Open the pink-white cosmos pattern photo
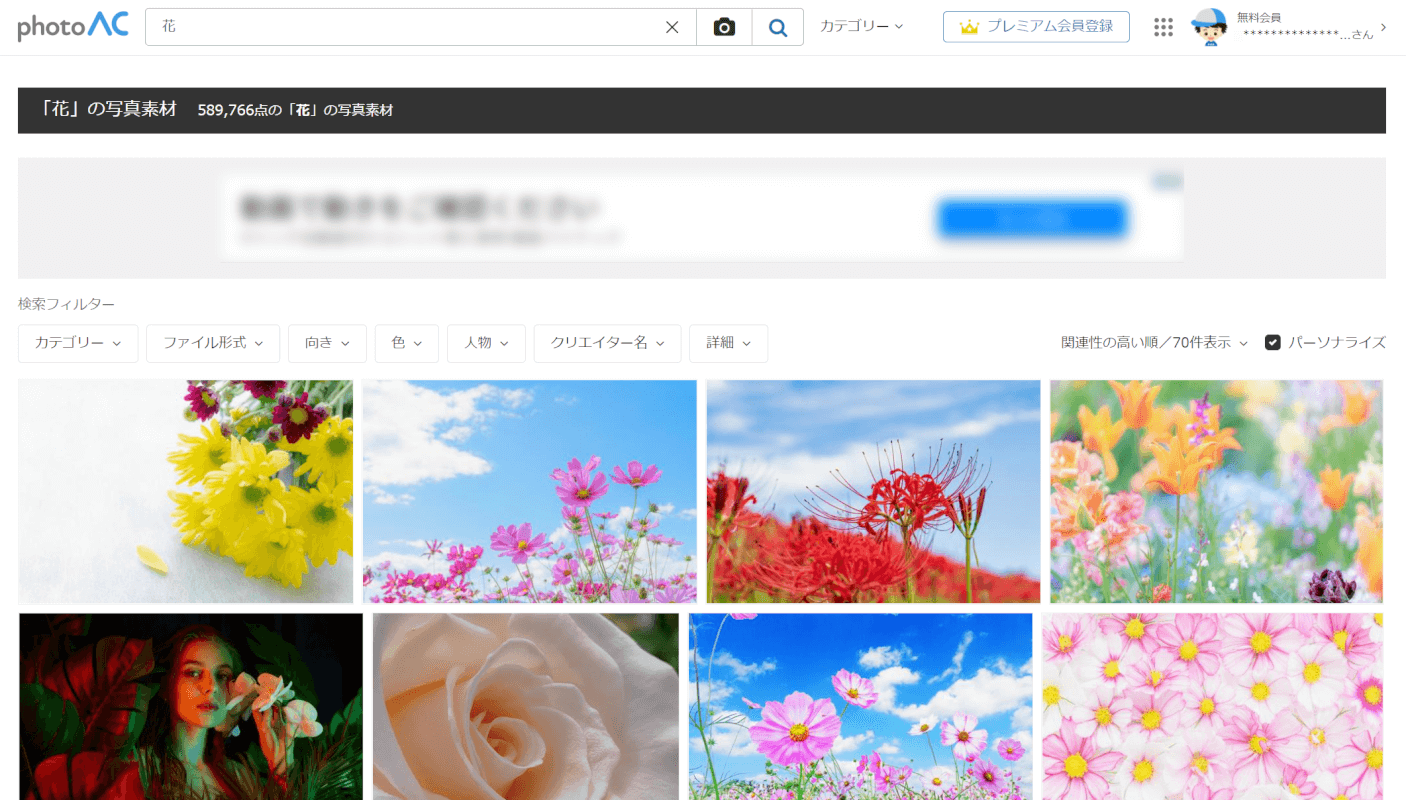The image size is (1406, 800). pos(1212,706)
